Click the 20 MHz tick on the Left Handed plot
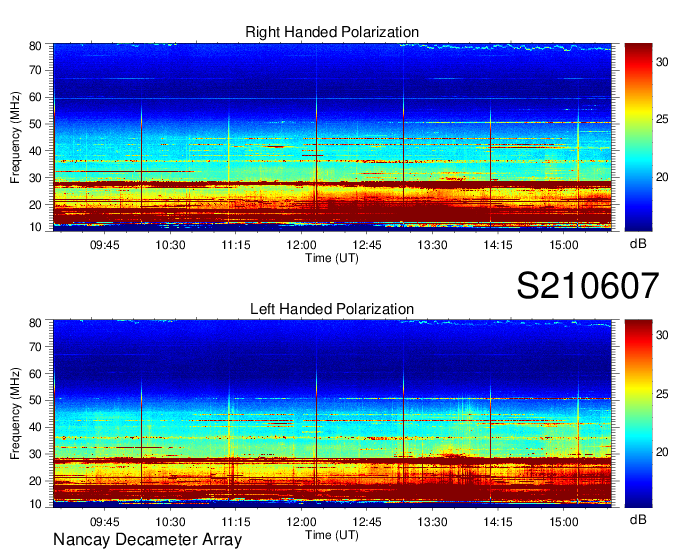Image resolution: width=680 pixels, height=552 pixels. [35, 481]
